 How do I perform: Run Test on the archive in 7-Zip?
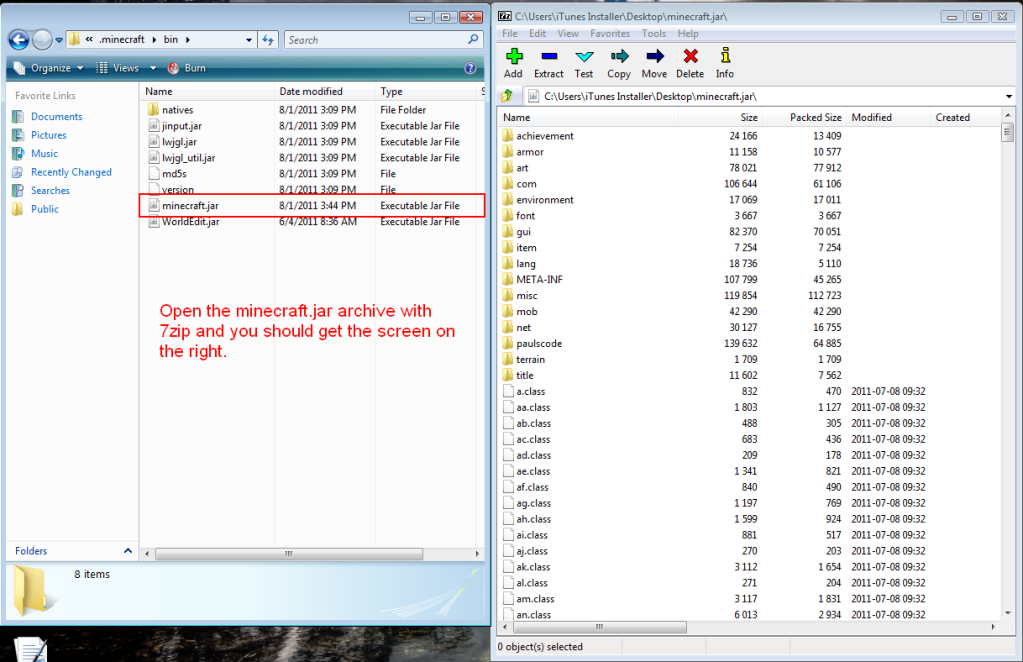tap(584, 63)
